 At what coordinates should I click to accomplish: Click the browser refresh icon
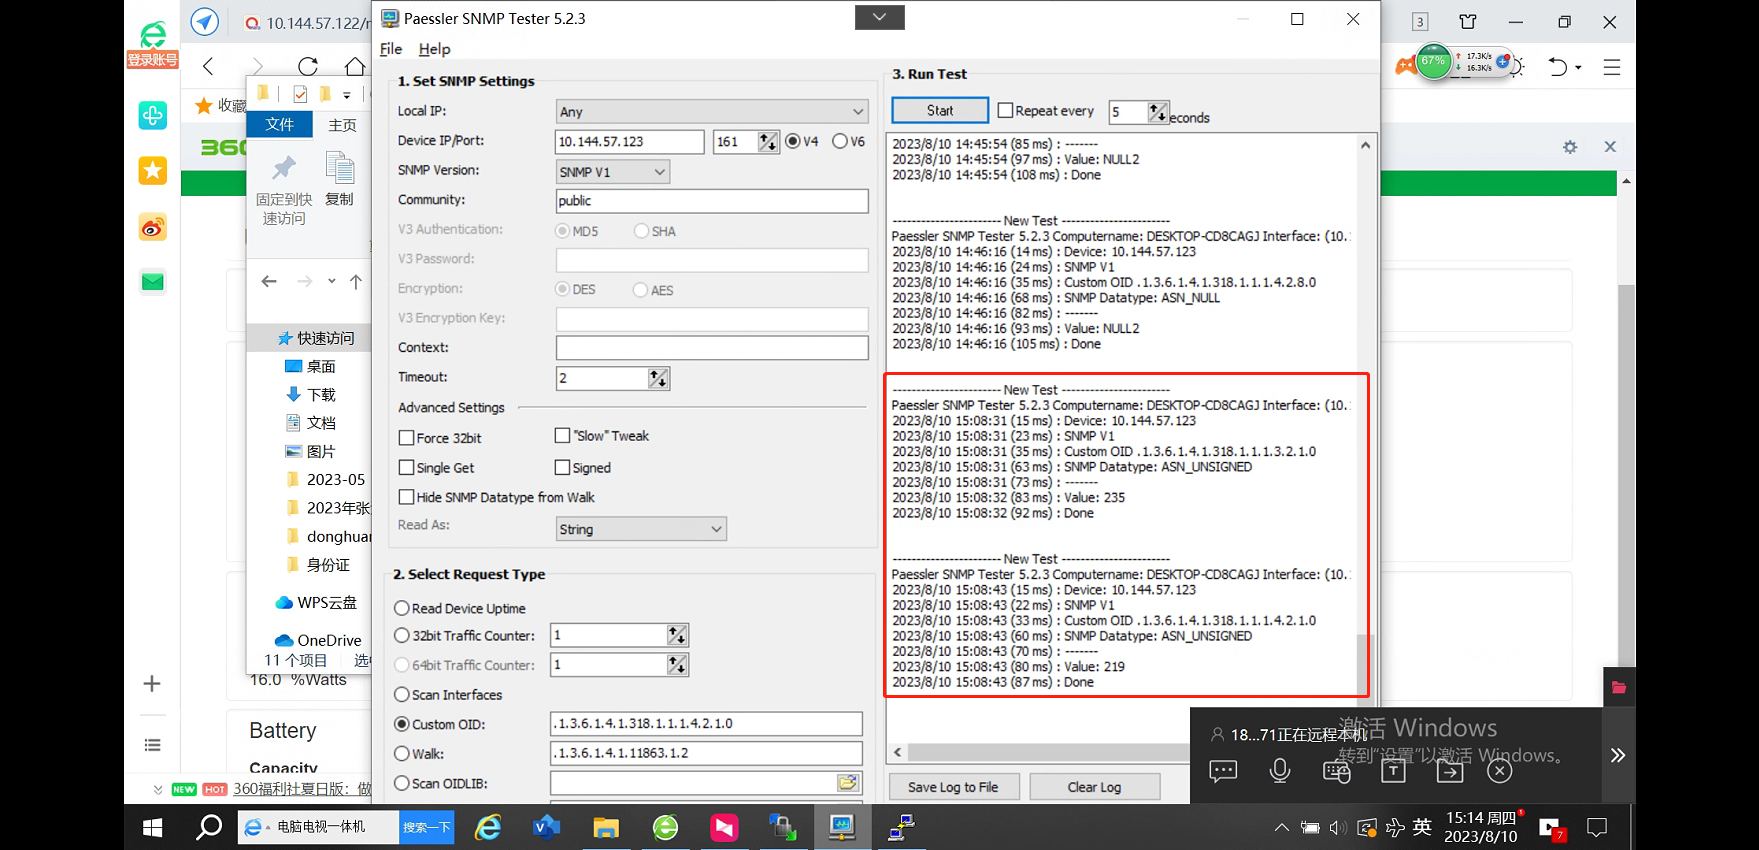click(x=308, y=66)
